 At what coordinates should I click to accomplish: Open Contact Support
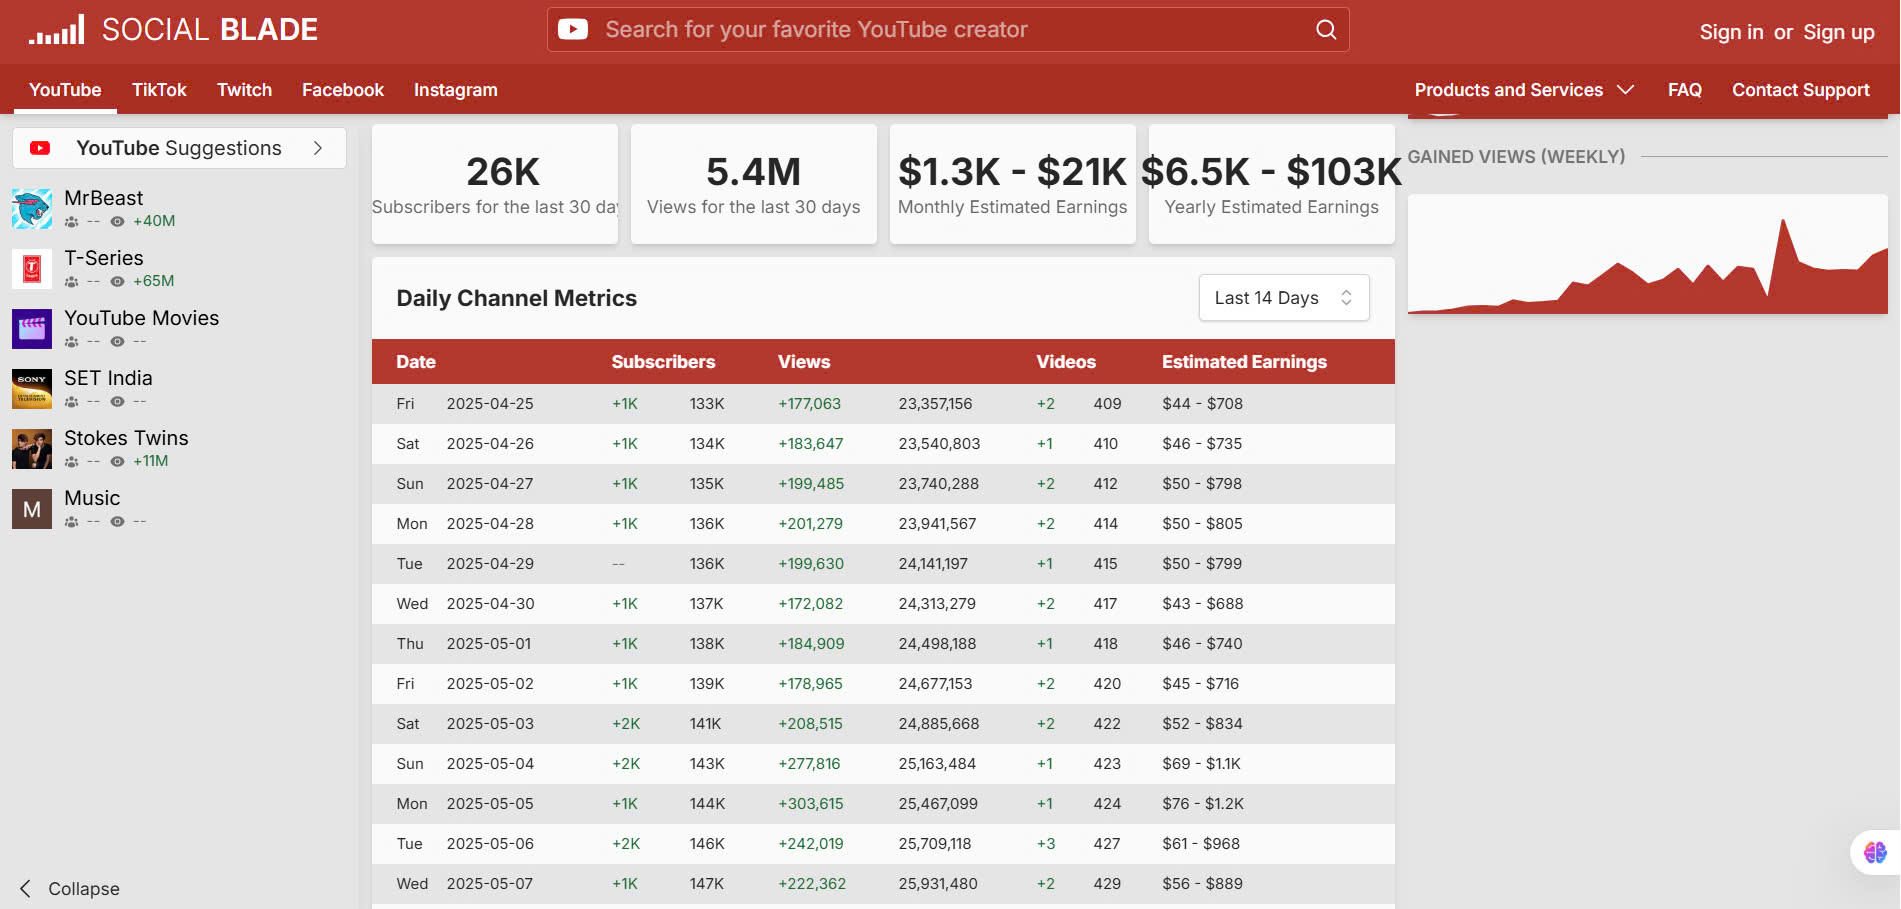coord(1801,90)
